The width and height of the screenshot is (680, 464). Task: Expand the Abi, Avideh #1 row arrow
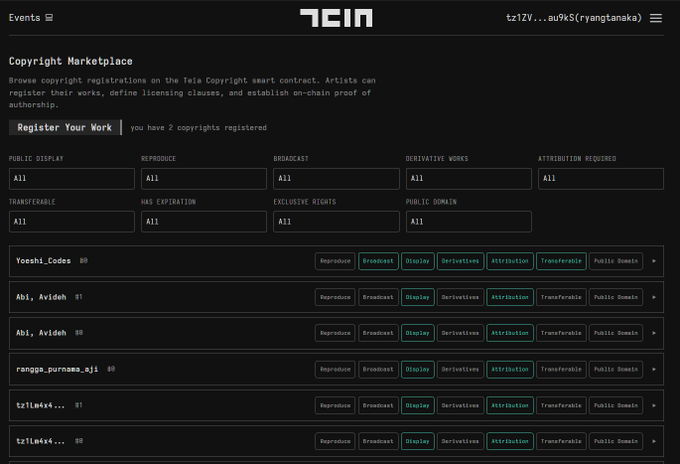click(654, 297)
